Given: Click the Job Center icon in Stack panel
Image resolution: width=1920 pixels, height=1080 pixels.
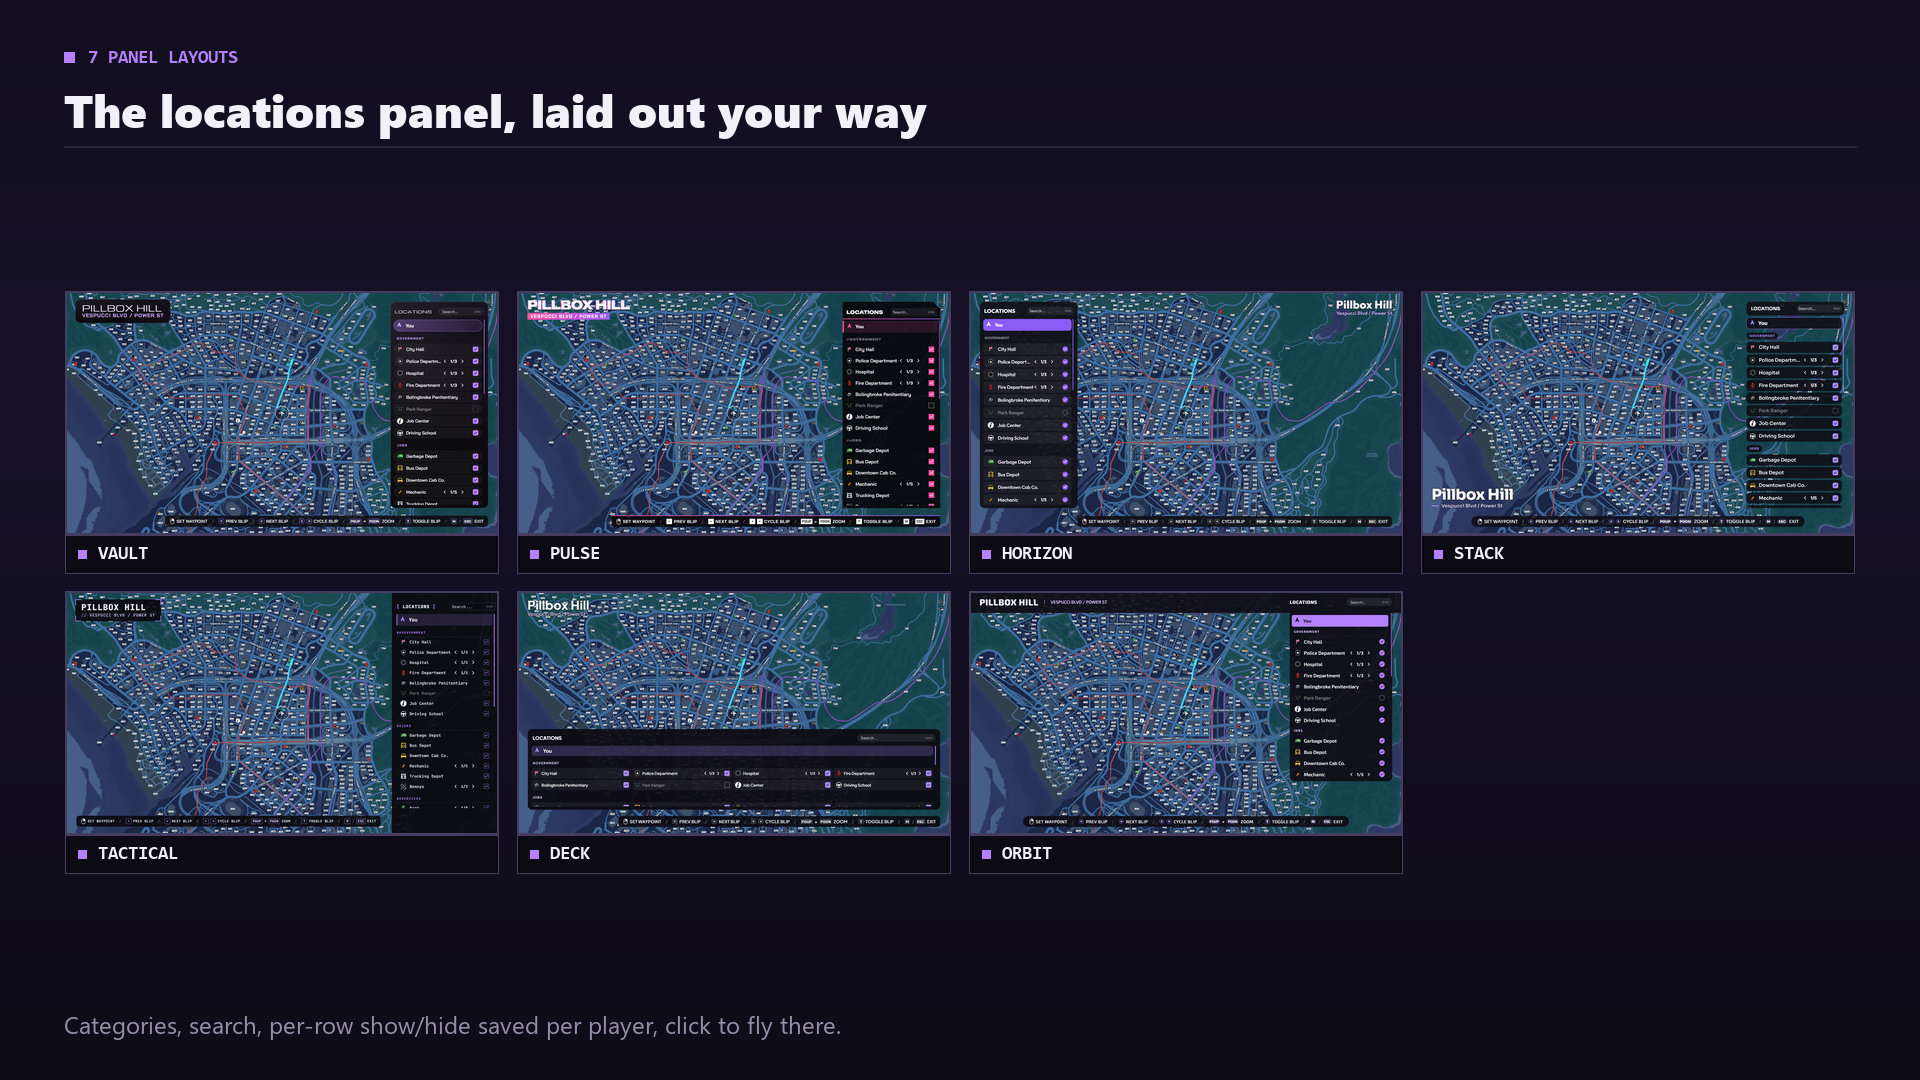Looking at the screenshot, I should point(1753,423).
